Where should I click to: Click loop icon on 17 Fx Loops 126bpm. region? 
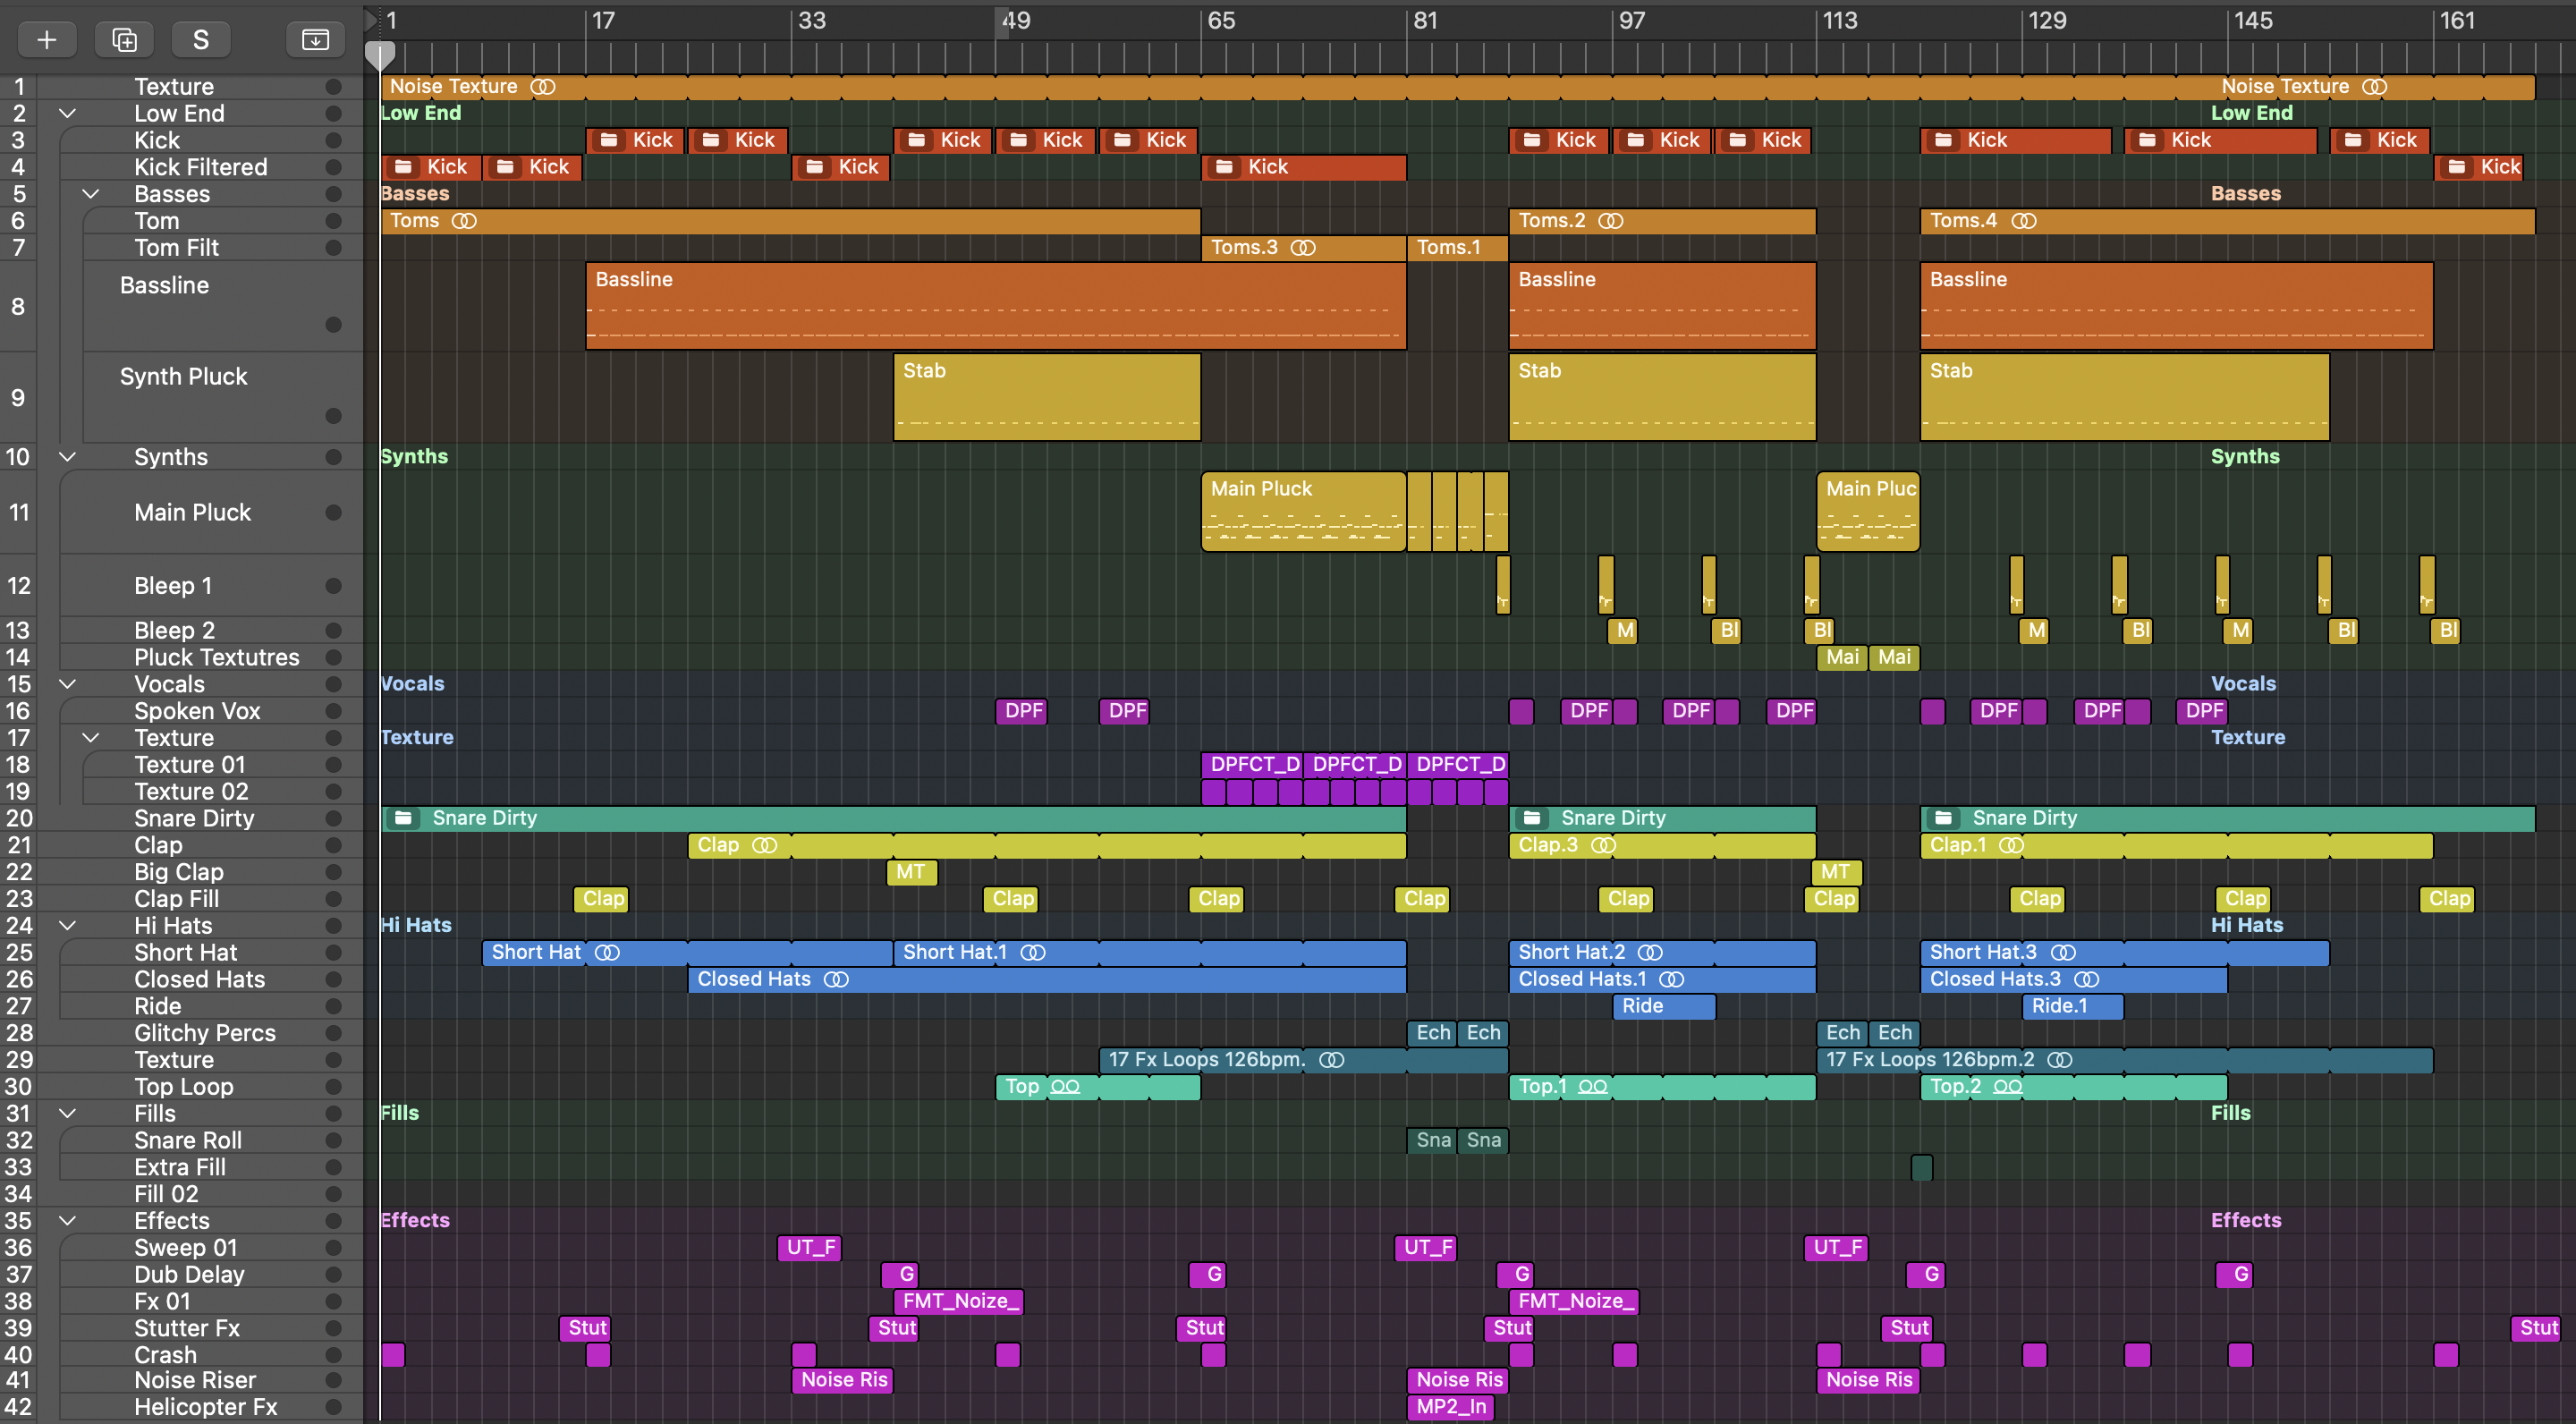click(1332, 1060)
